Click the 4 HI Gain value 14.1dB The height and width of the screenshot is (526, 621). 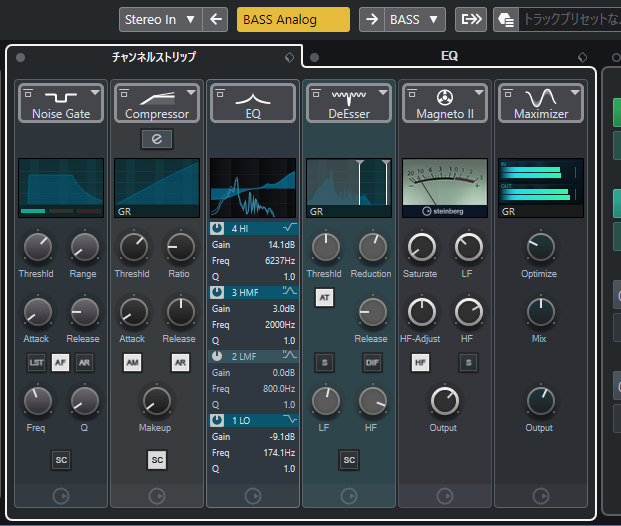tap(282, 245)
